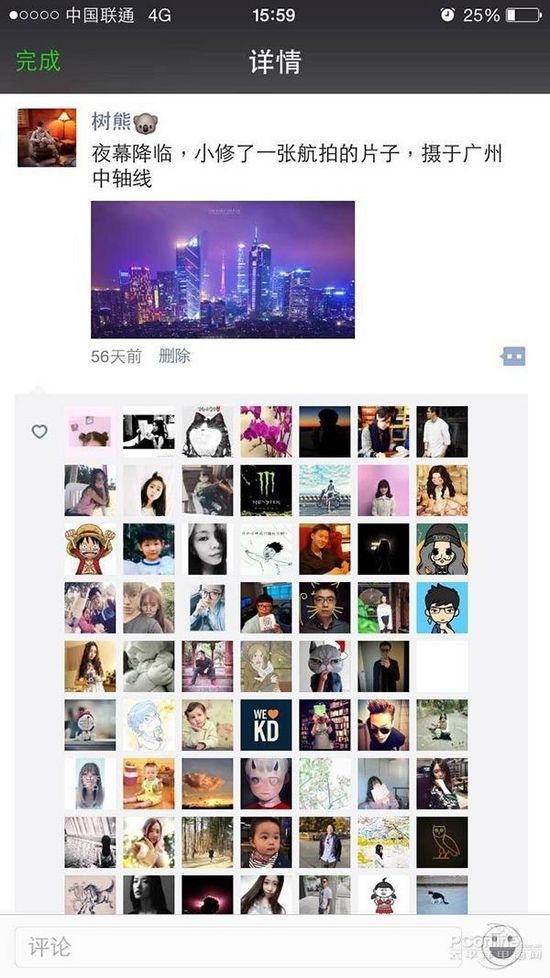Open the Monster Energy logo avatar

(x=266, y=490)
